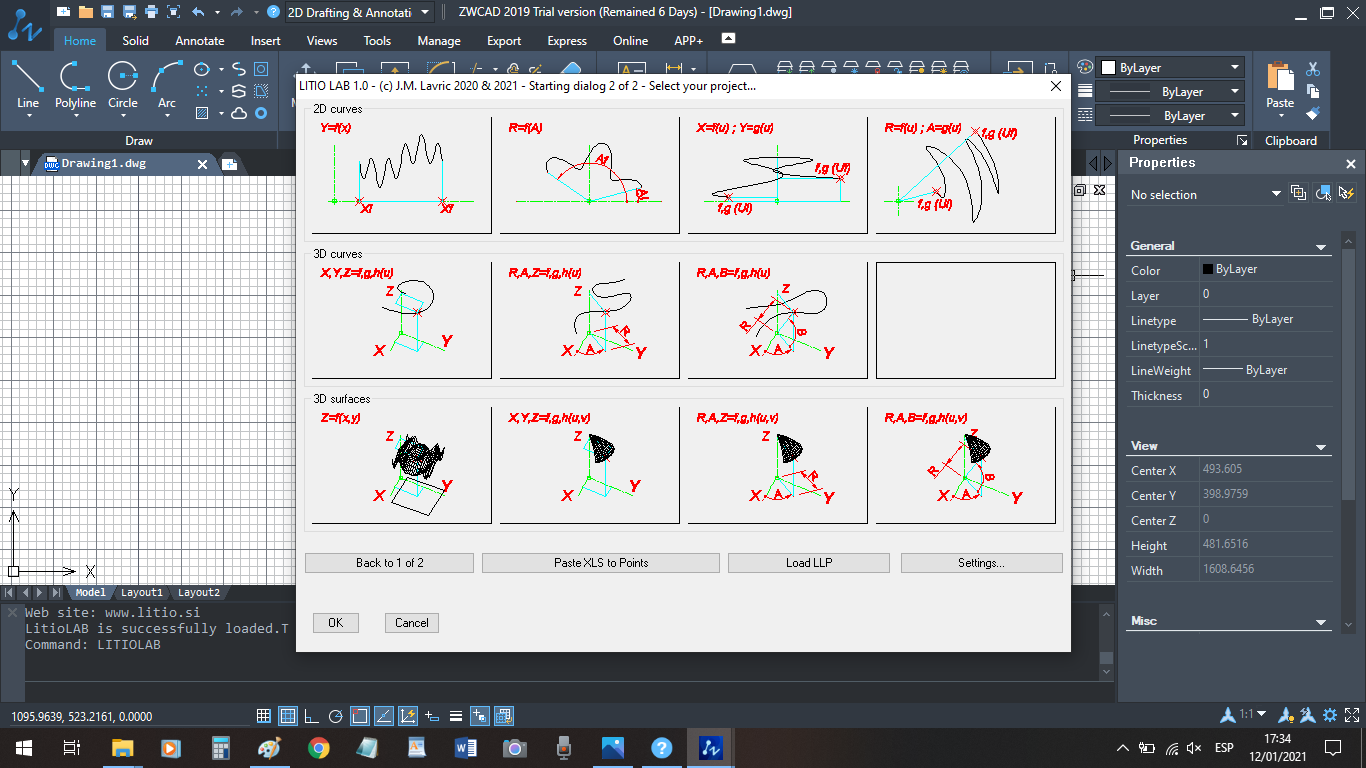Click the blue Help question mark icon
The width and height of the screenshot is (1366, 768).
(273, 12)
